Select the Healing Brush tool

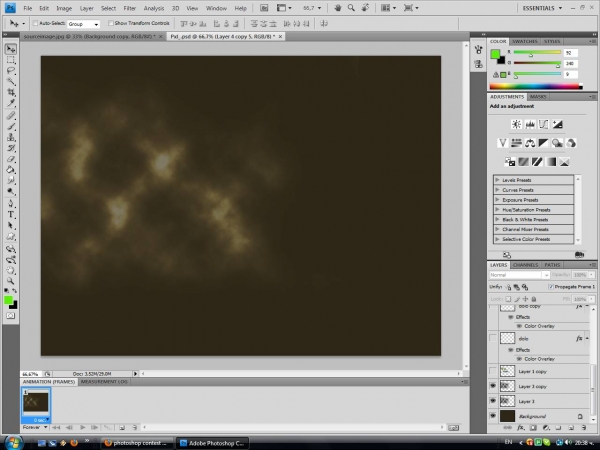click(11, 116)
